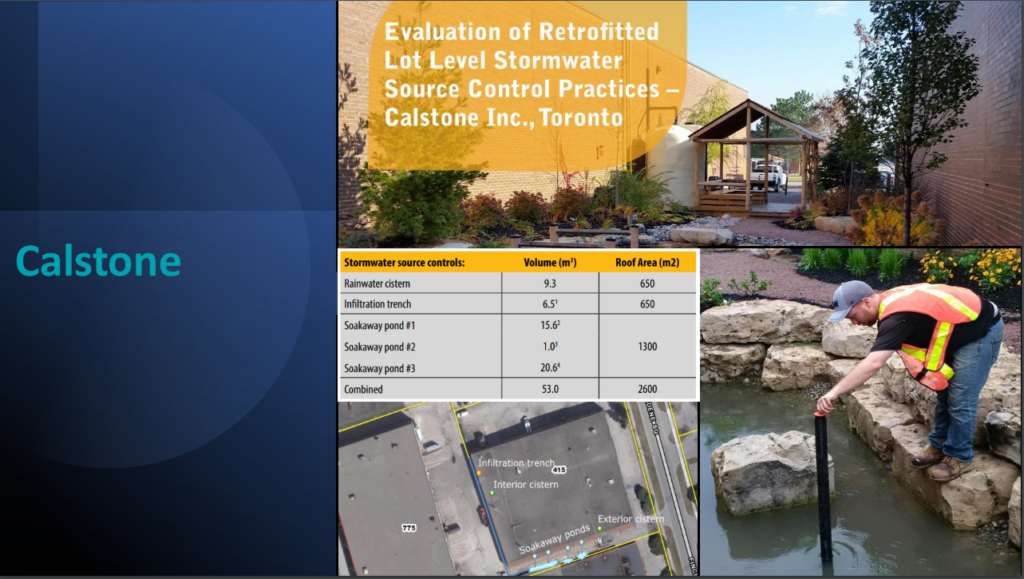Select the "Stormwater source controls:" table header
Viewport: 1024px width, 579px height.
(x=404, y=262)
